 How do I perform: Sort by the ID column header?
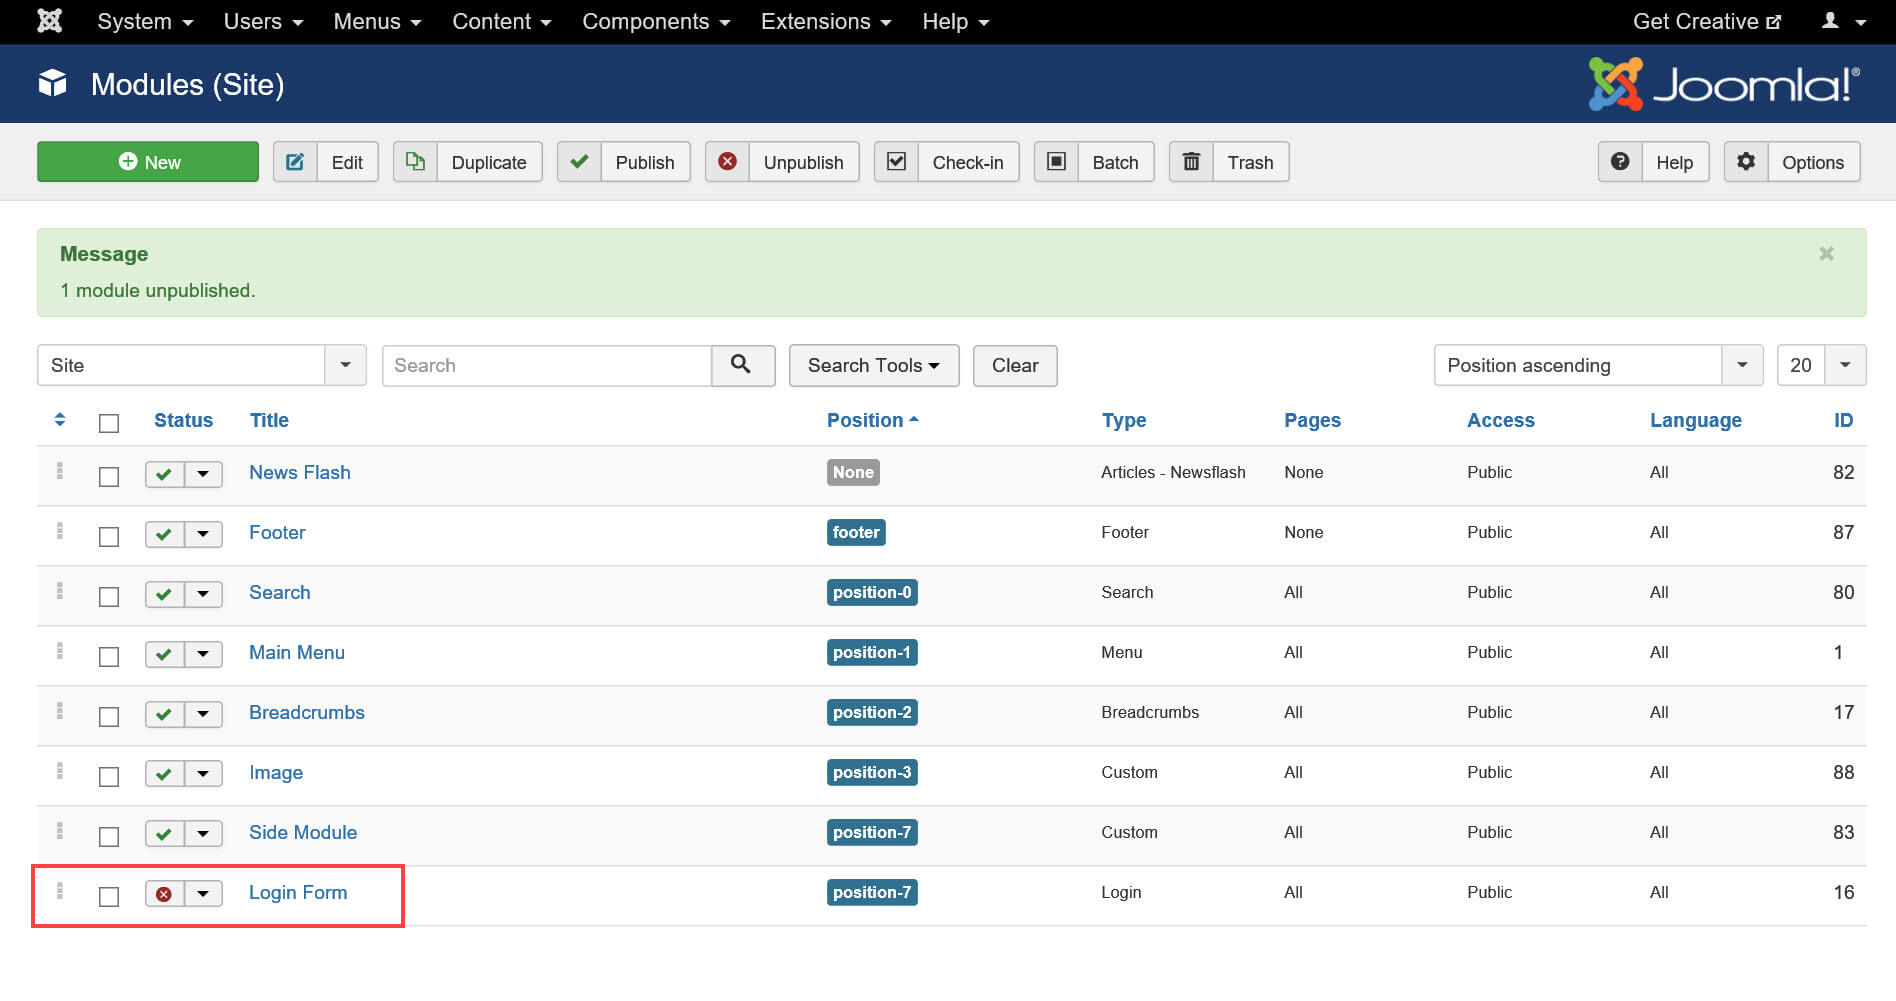click(x=1843, y=420)
